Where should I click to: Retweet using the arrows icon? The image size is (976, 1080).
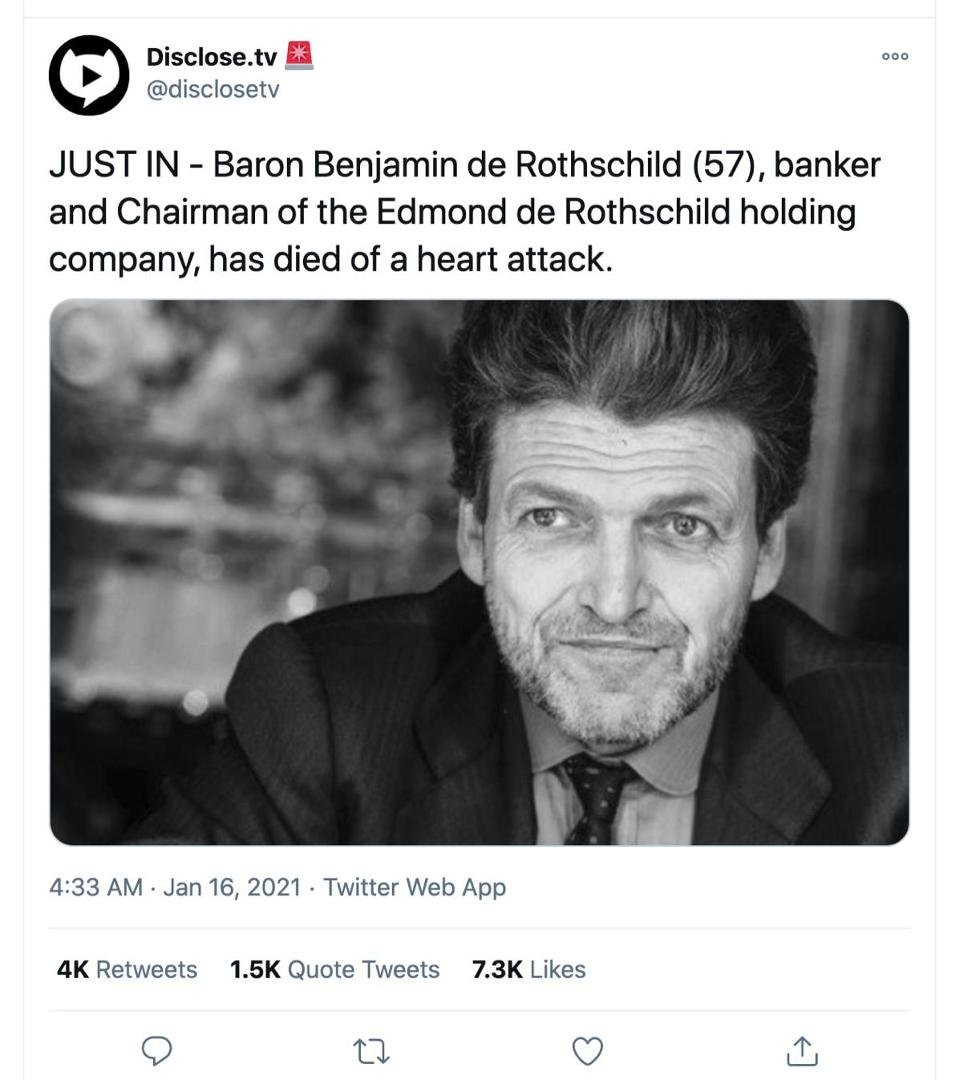tap(372, 1052)
